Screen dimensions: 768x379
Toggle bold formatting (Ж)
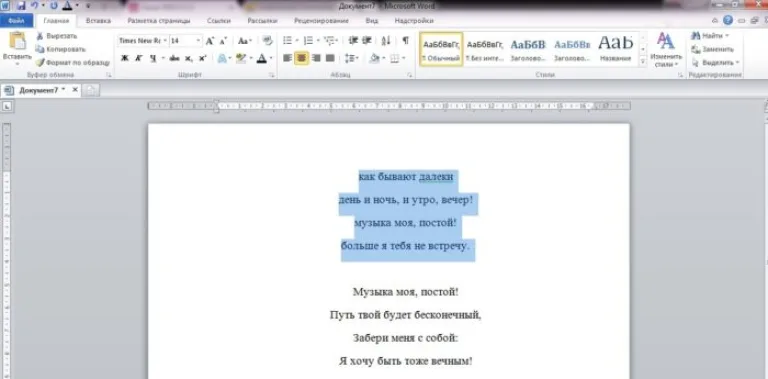[124, 58]
